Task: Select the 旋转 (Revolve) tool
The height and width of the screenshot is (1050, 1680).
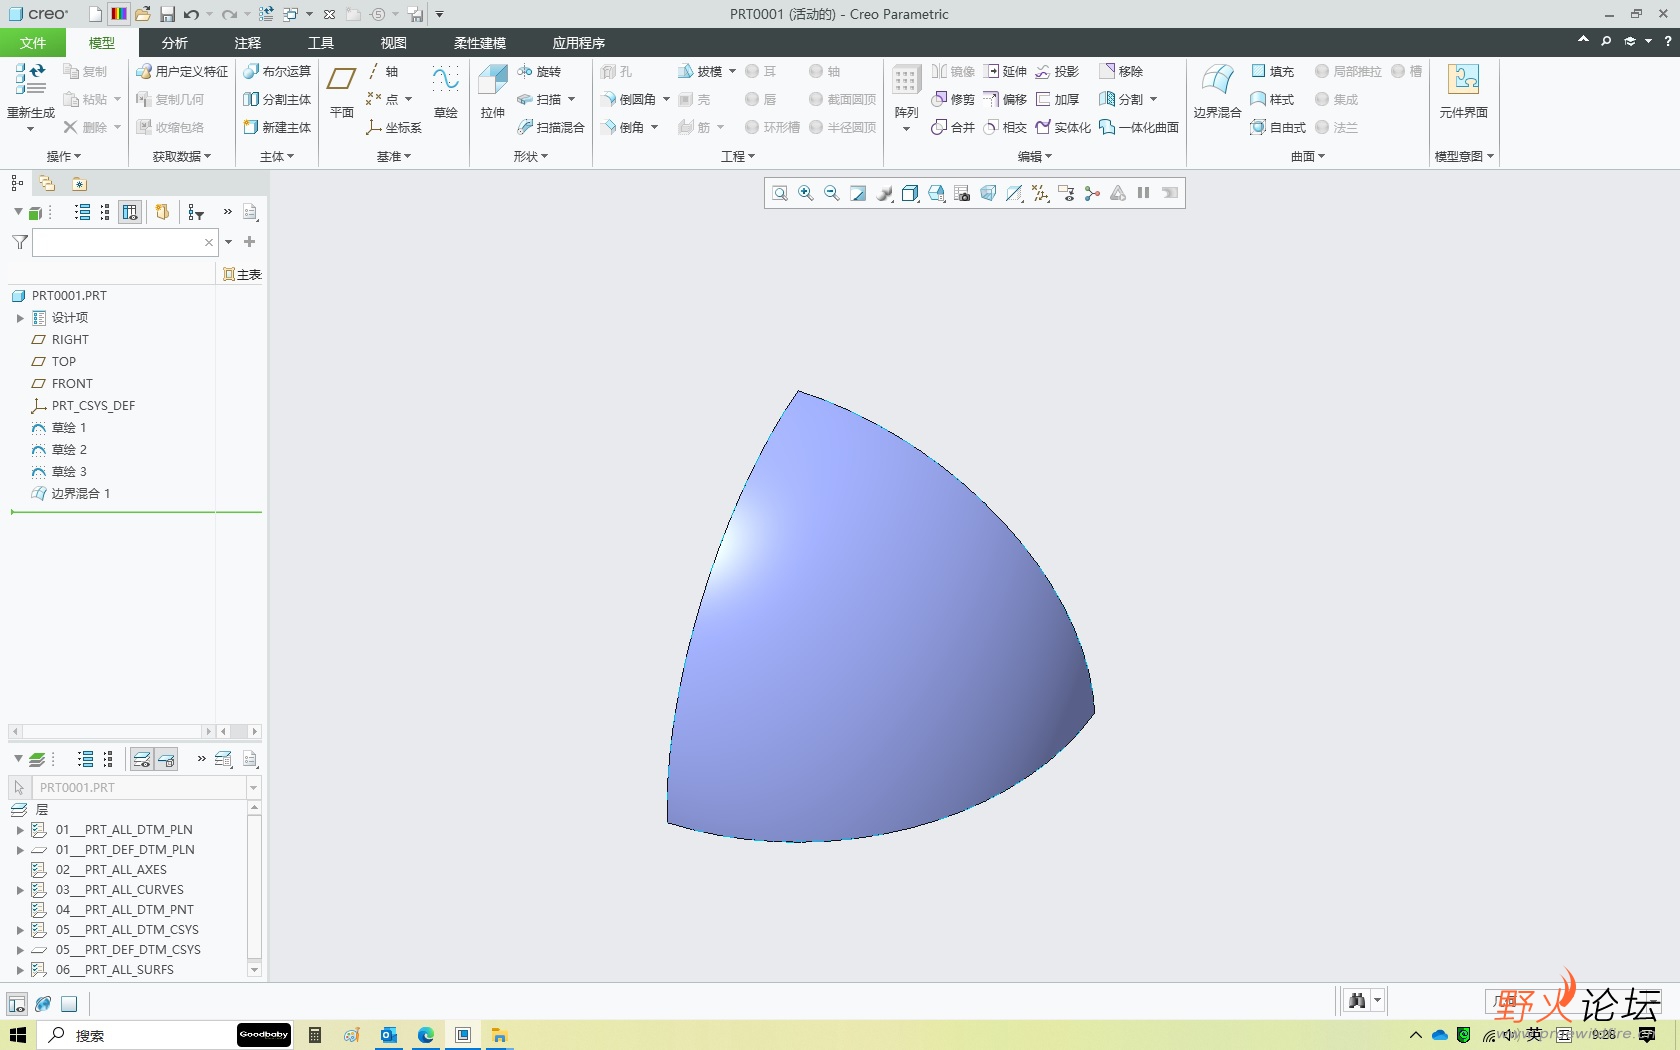Action: pos(540,72)
